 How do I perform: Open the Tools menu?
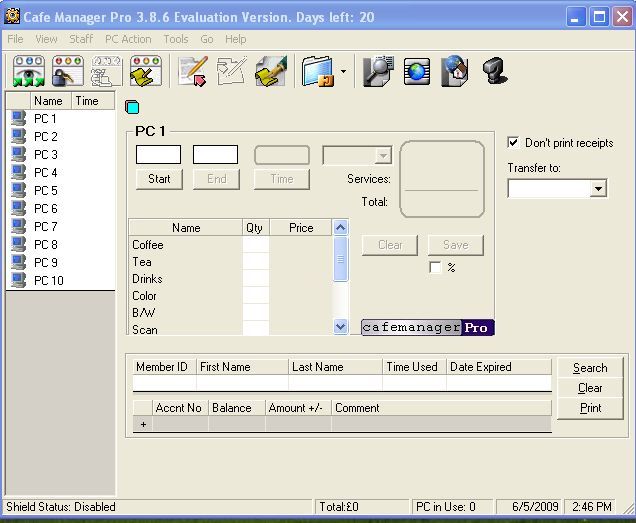coord(176,39)
